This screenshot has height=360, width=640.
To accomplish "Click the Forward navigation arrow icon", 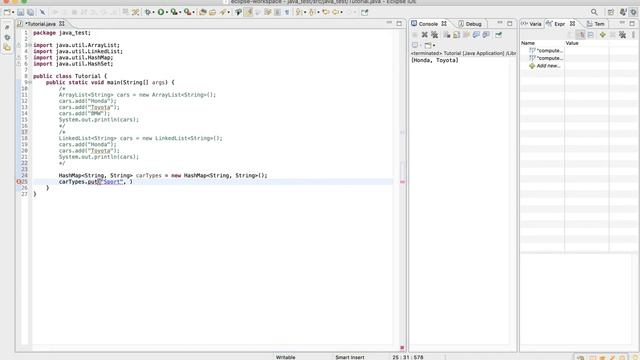I will point(349,12).
